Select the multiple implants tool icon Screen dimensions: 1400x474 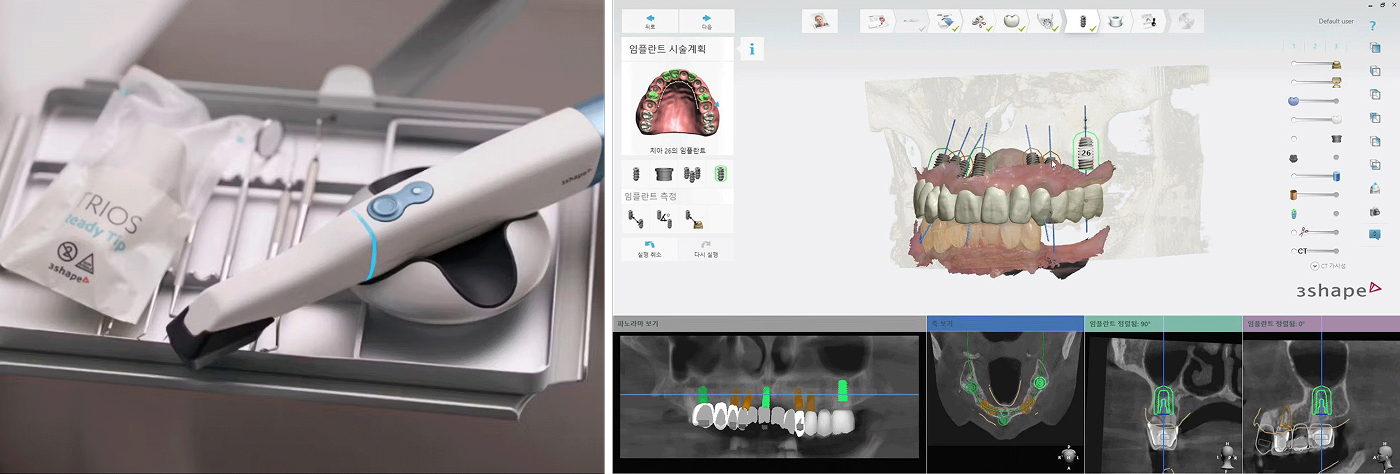coord(691,174)
